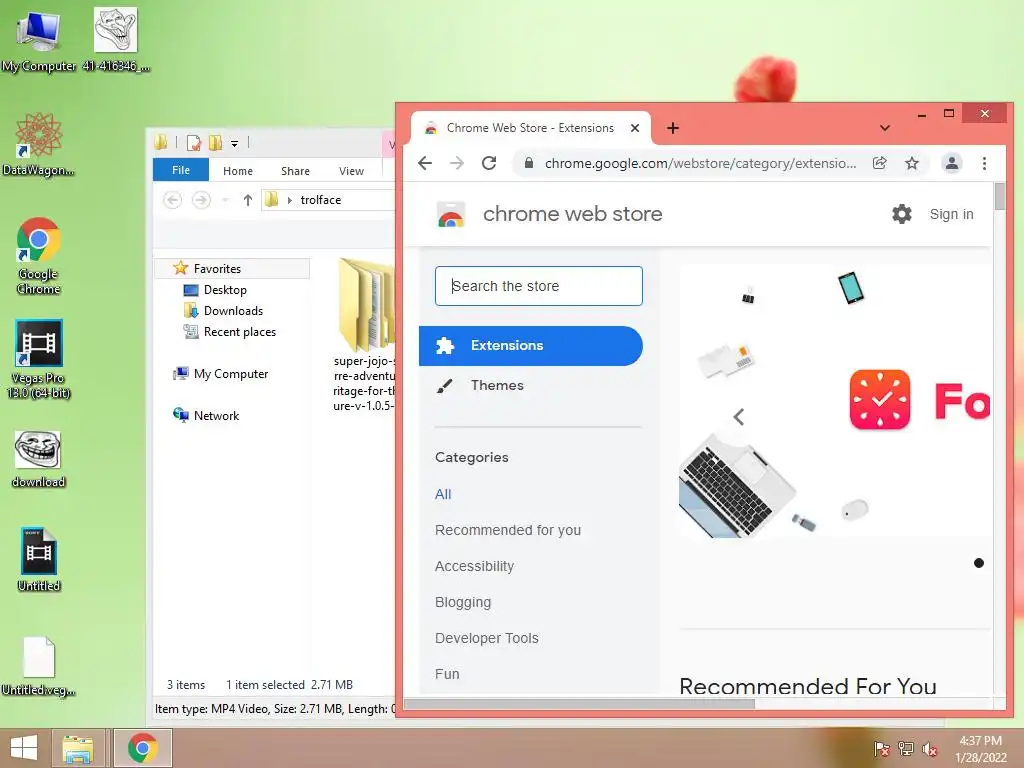Screen dimensions: 1024x768
Task: Click the red clock app banner
Action: click(x=880, y=400)
